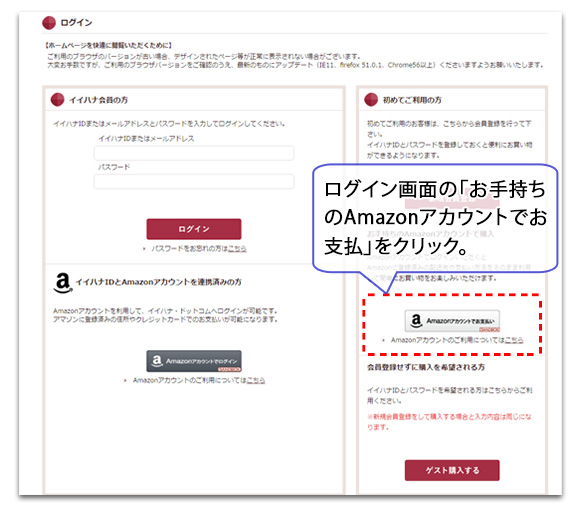The width and height of the screenshot is (580, 510).
Task: Click the red note about 新規会員登録
Action: click(449, 422)
